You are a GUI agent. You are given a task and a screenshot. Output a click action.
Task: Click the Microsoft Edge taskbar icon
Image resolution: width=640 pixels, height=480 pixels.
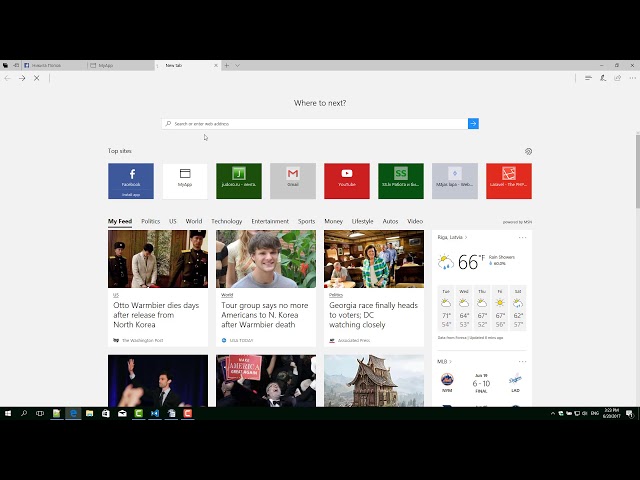pos(73,413)
